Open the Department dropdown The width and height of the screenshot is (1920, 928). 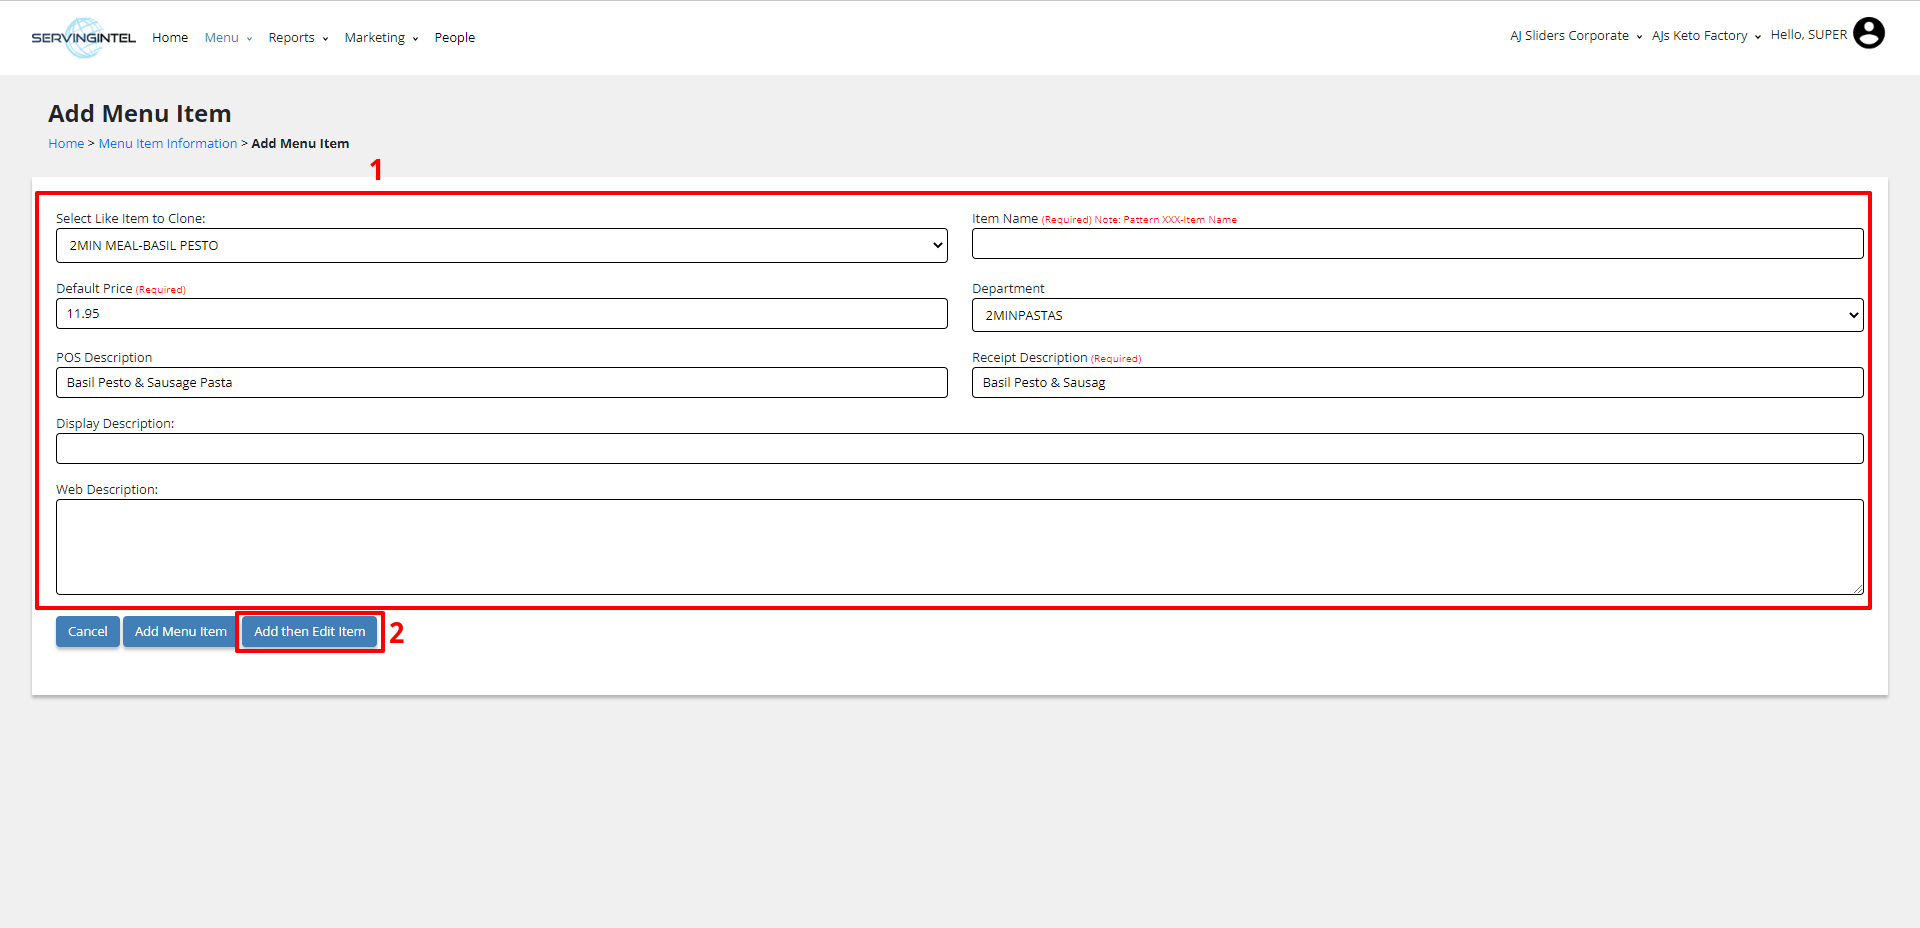pyautogui.click(x=1417, y=316)
